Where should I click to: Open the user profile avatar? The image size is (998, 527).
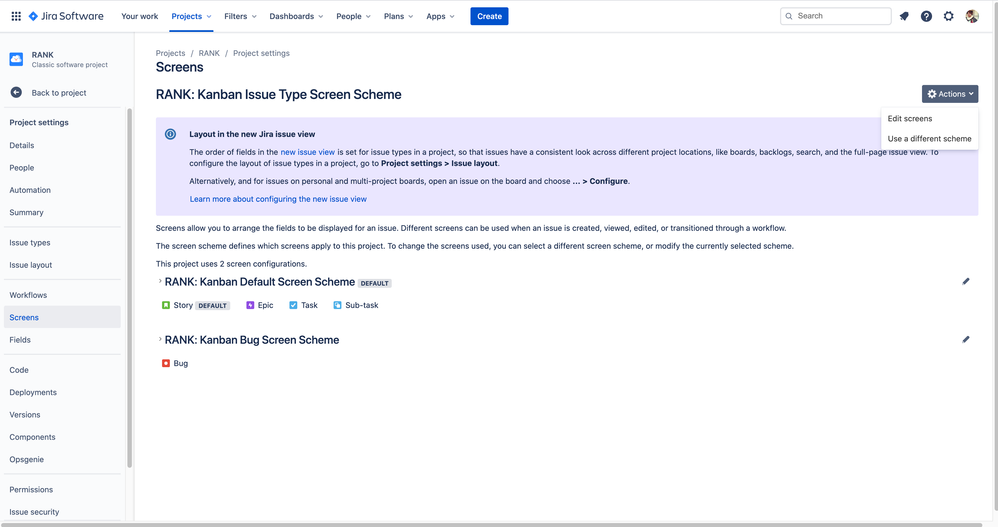pyautogui.click(x=971, y=17)
